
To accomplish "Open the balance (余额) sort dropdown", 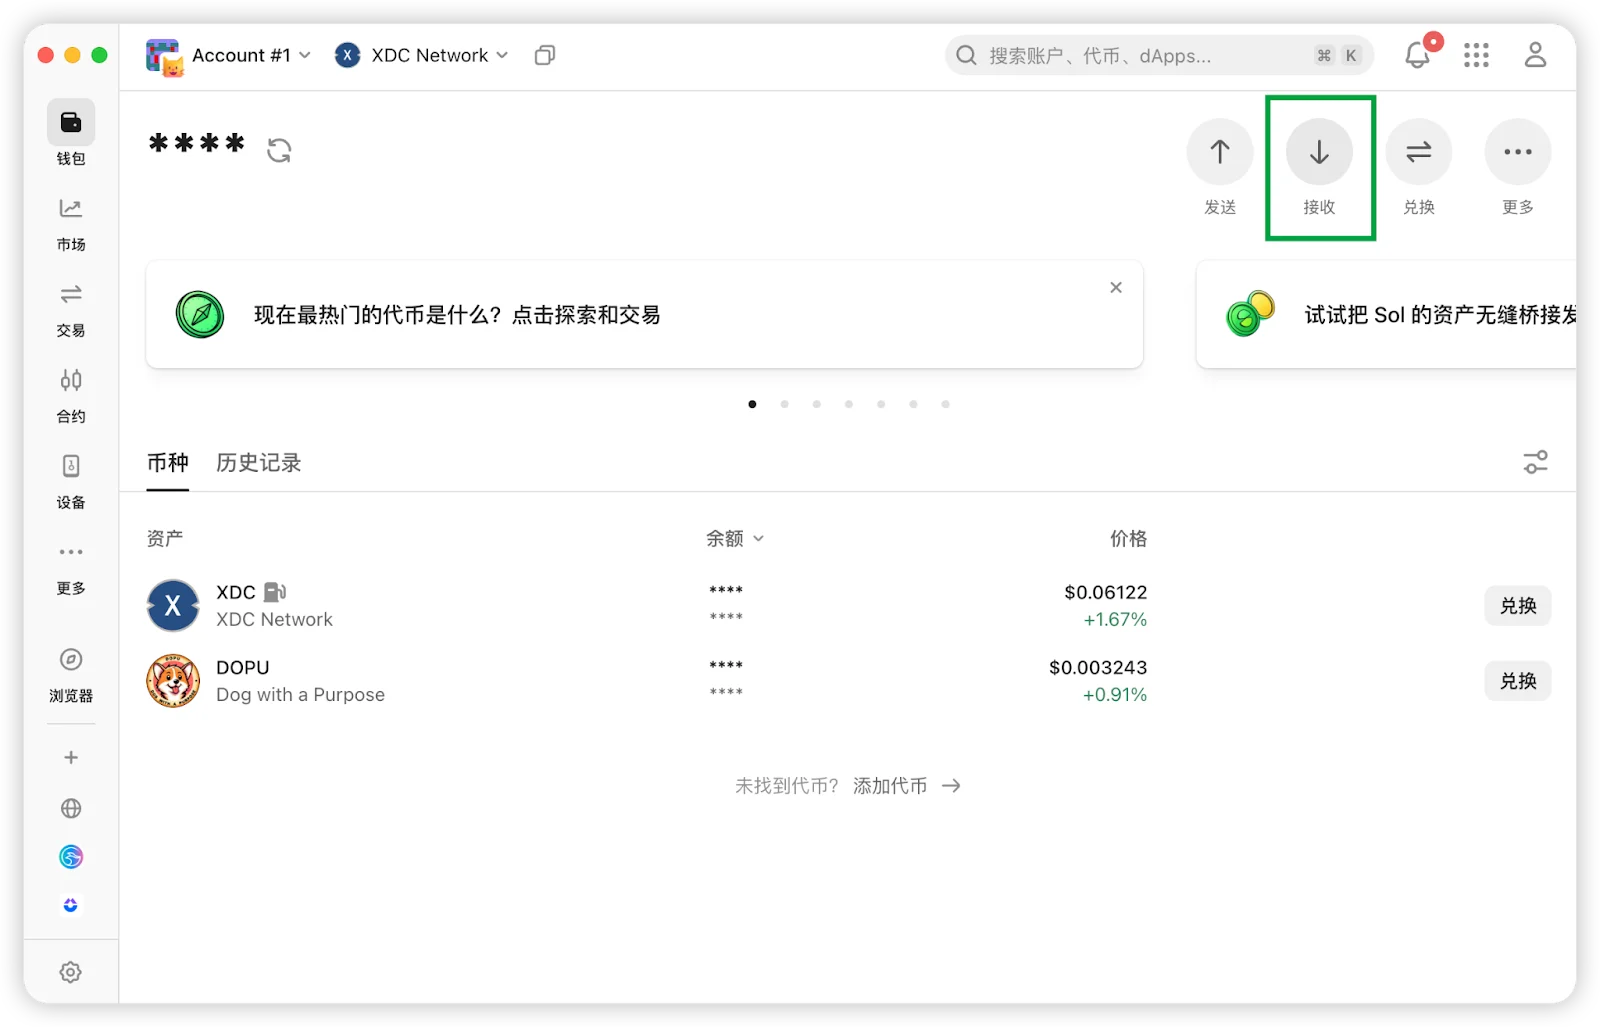I will (x=735, y=538).
